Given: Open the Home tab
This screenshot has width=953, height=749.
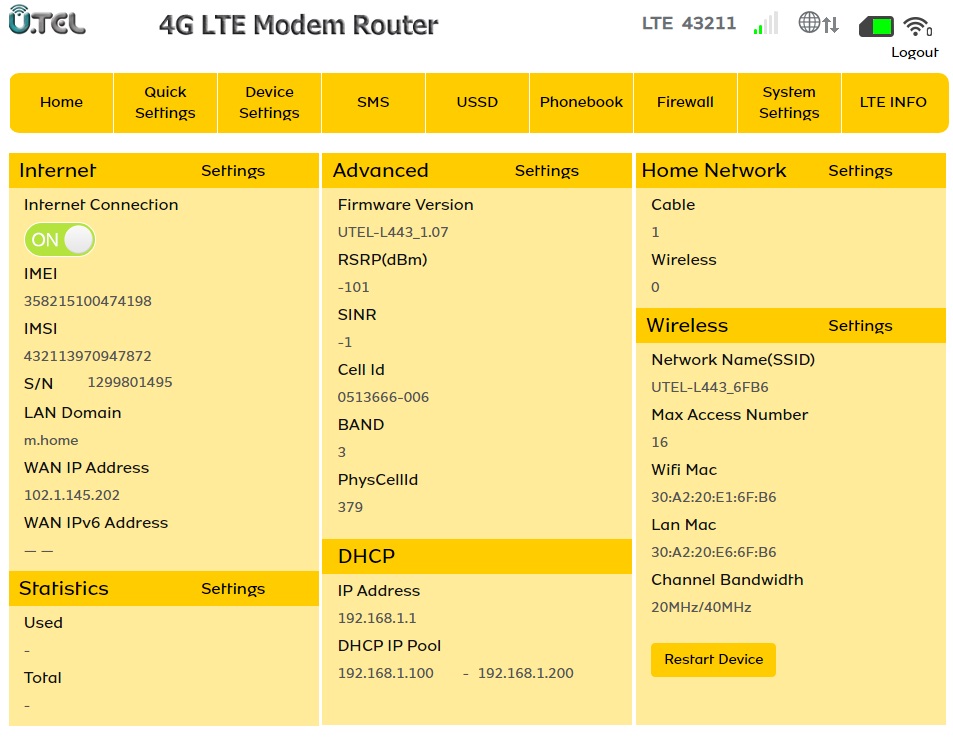Looking at the screenshot, I should 61,102.
